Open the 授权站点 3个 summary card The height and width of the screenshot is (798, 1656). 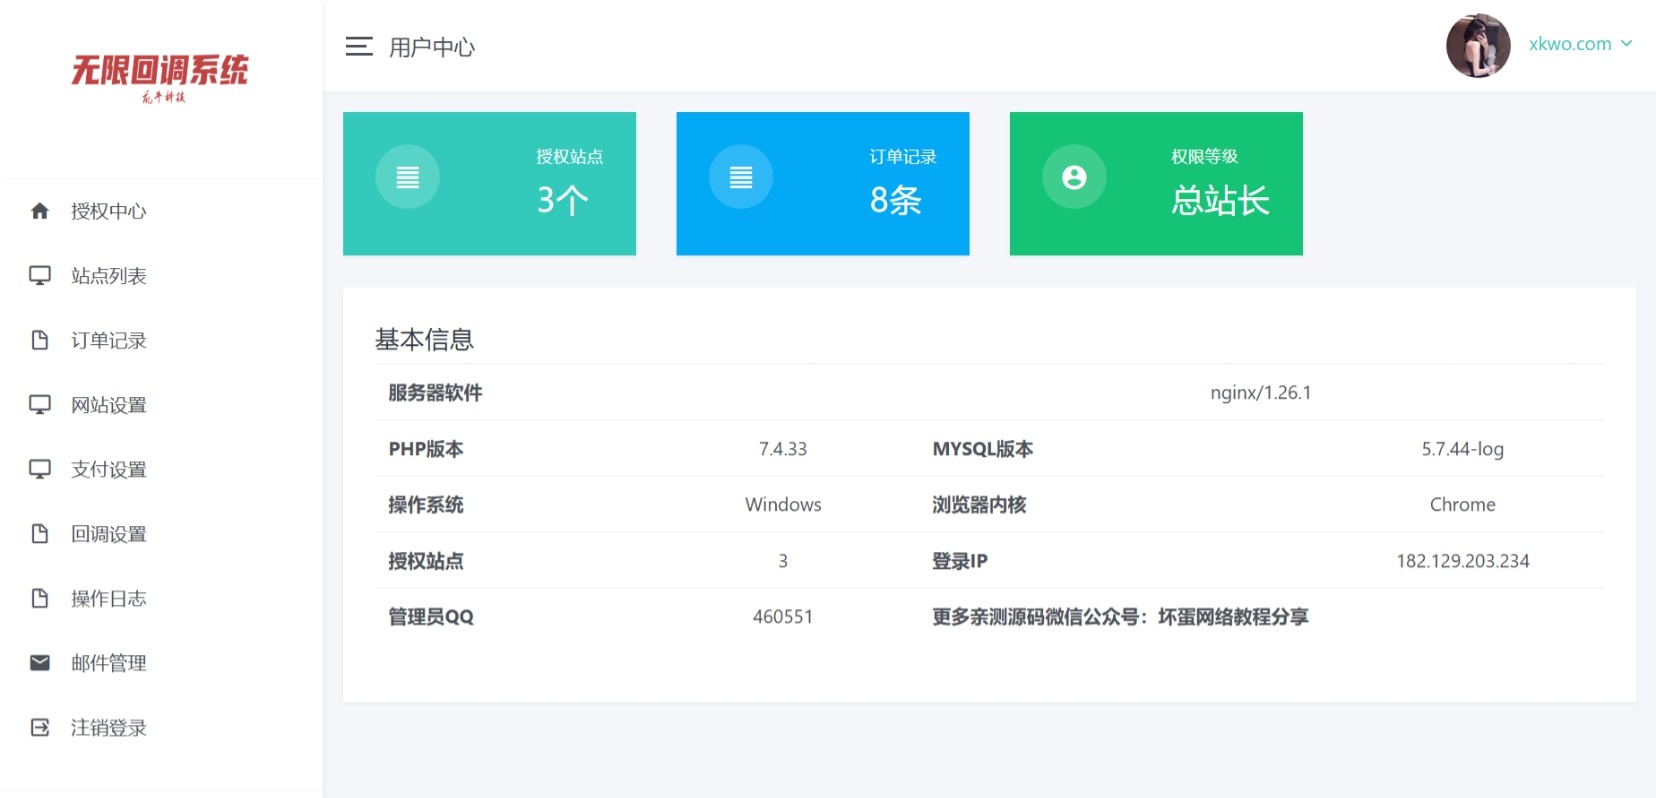(489, 183)
